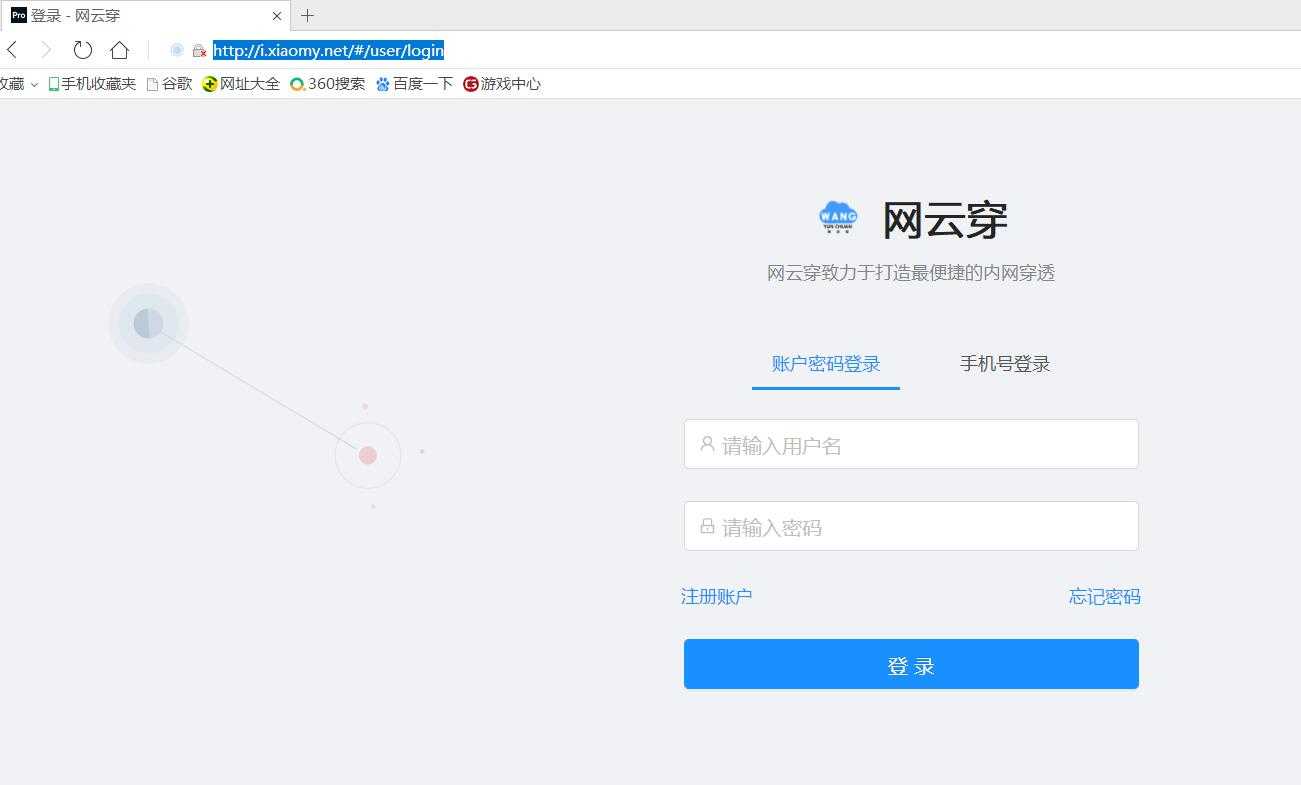This screenshot has height=785, width=1301.
Task: Click the blue circle icon before URL
Action: click(177, 50)
